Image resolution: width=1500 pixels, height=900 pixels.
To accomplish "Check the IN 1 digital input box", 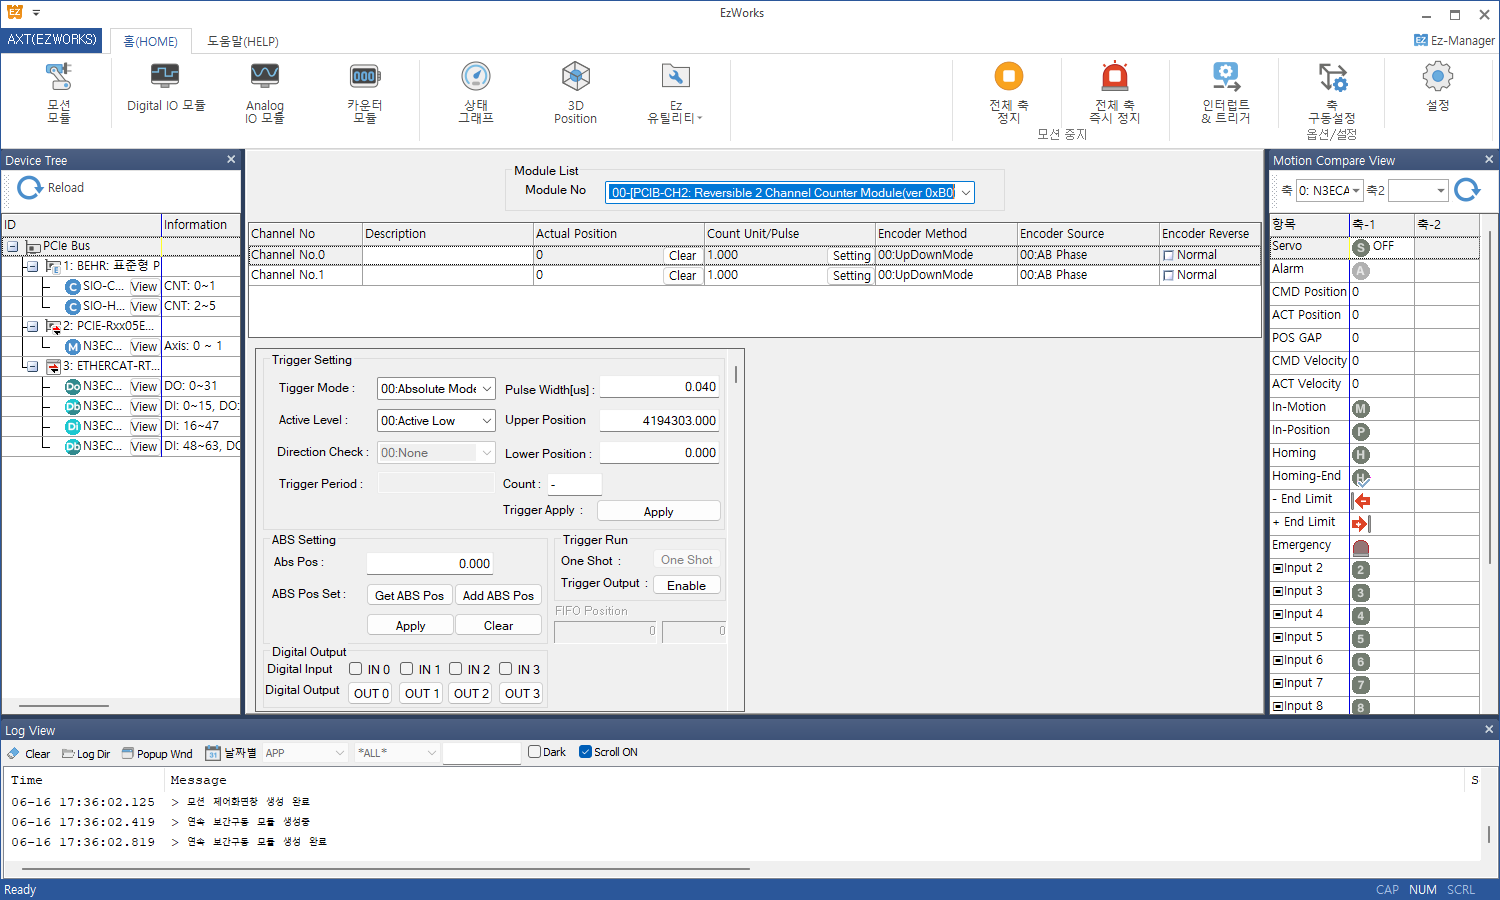I will click(406, 669).
